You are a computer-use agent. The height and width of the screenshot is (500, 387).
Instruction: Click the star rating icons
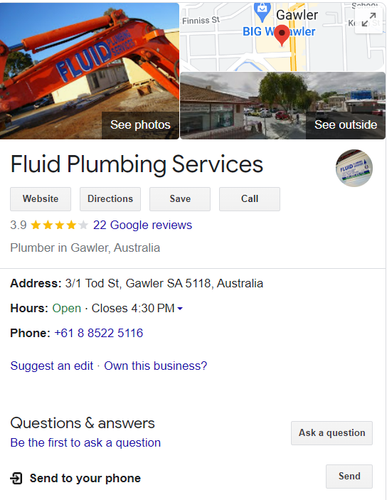pos(59,225)
